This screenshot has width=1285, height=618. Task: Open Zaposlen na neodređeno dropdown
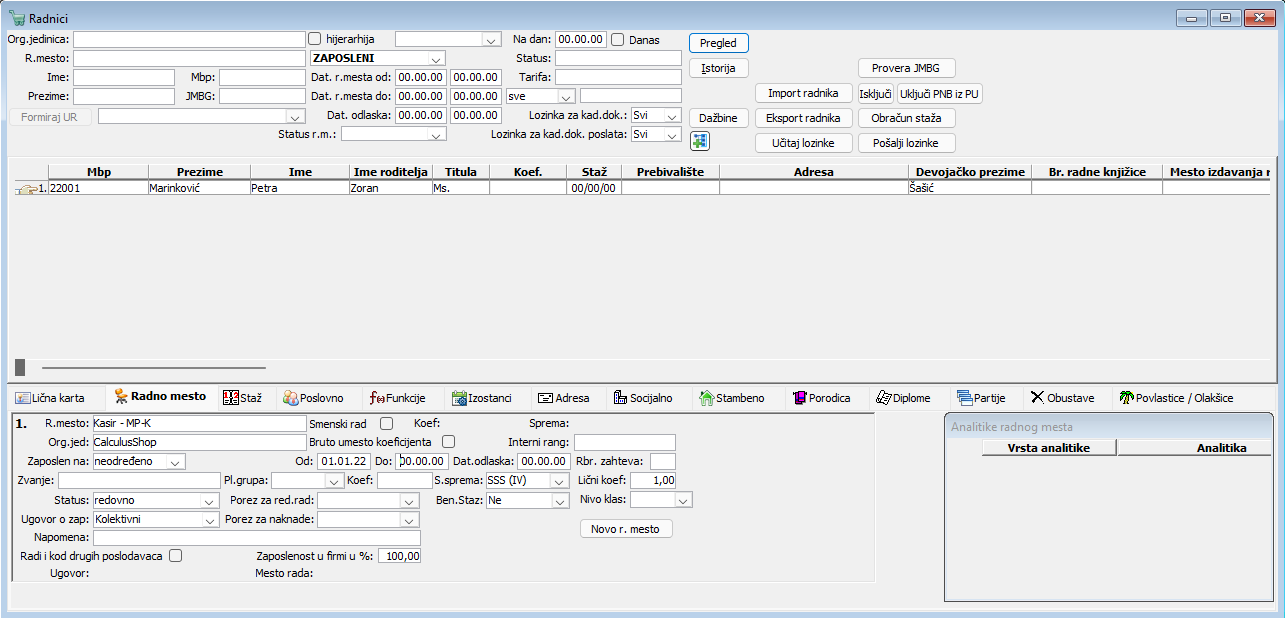coord(177,462)
